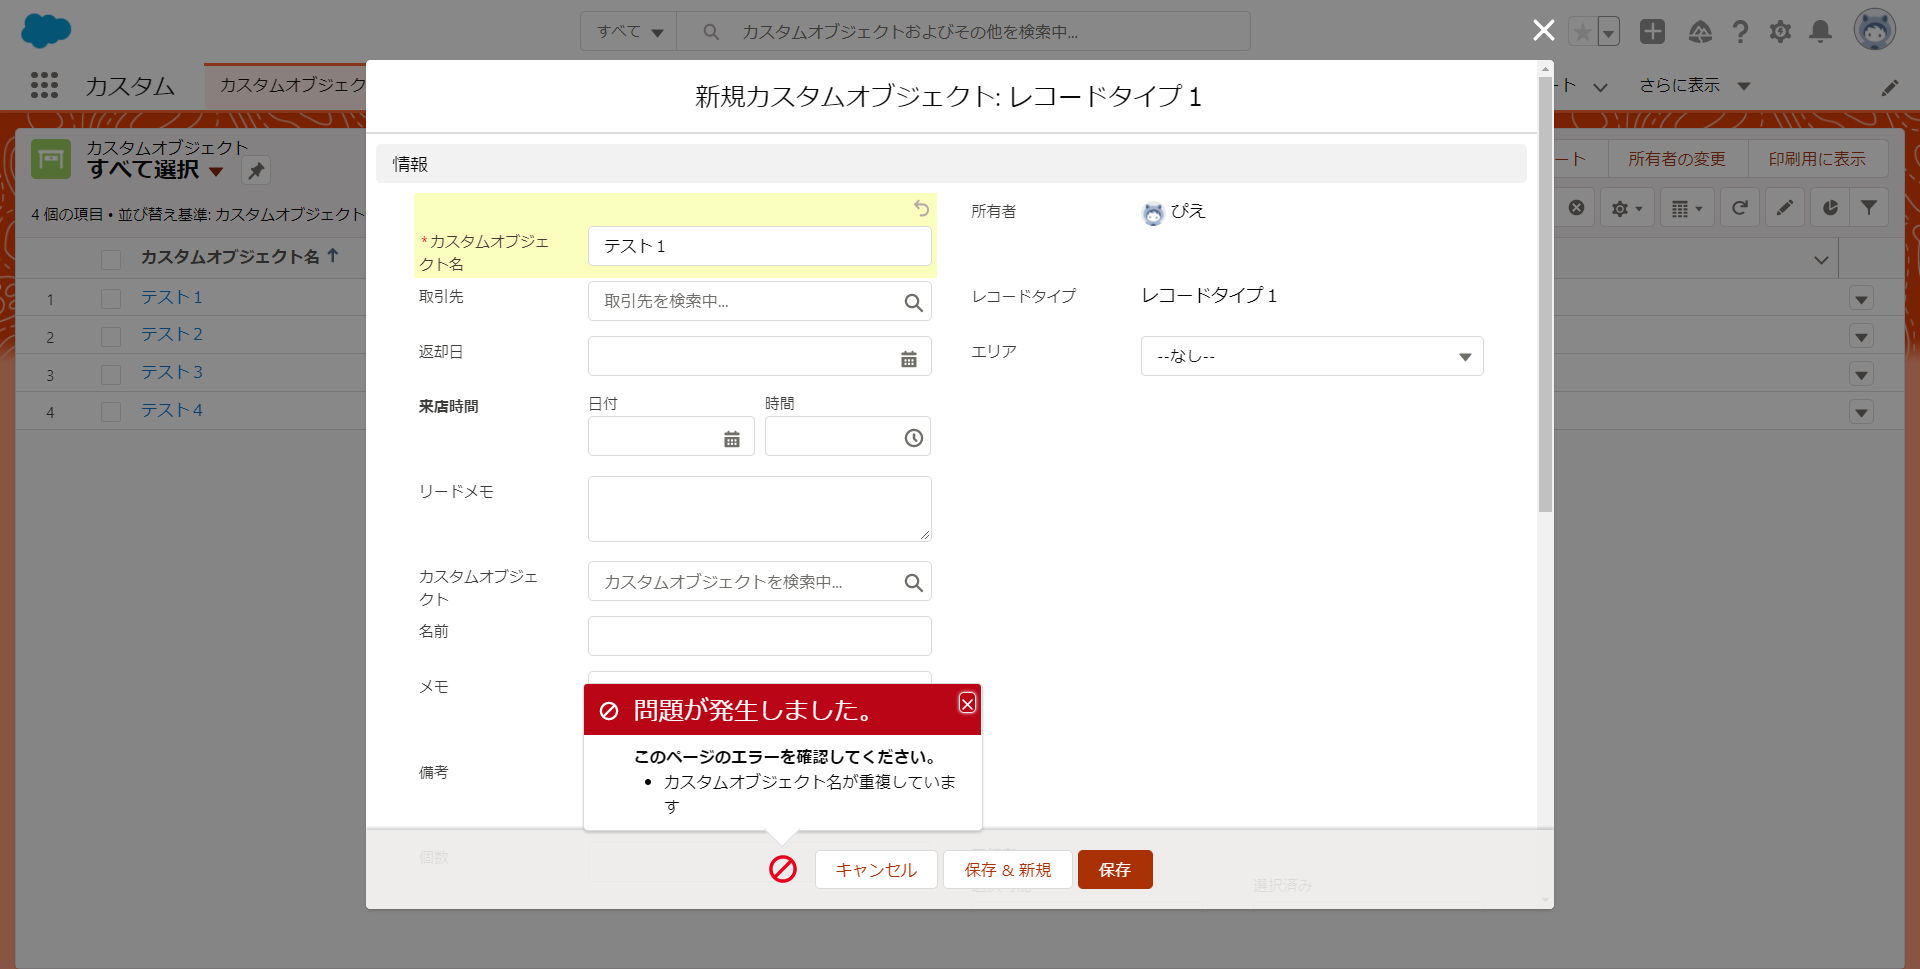The height and width of the screenshot is (969, 1920).
Task: Open row actions for the テスト 2 row
Action: tap(1861, 337)
